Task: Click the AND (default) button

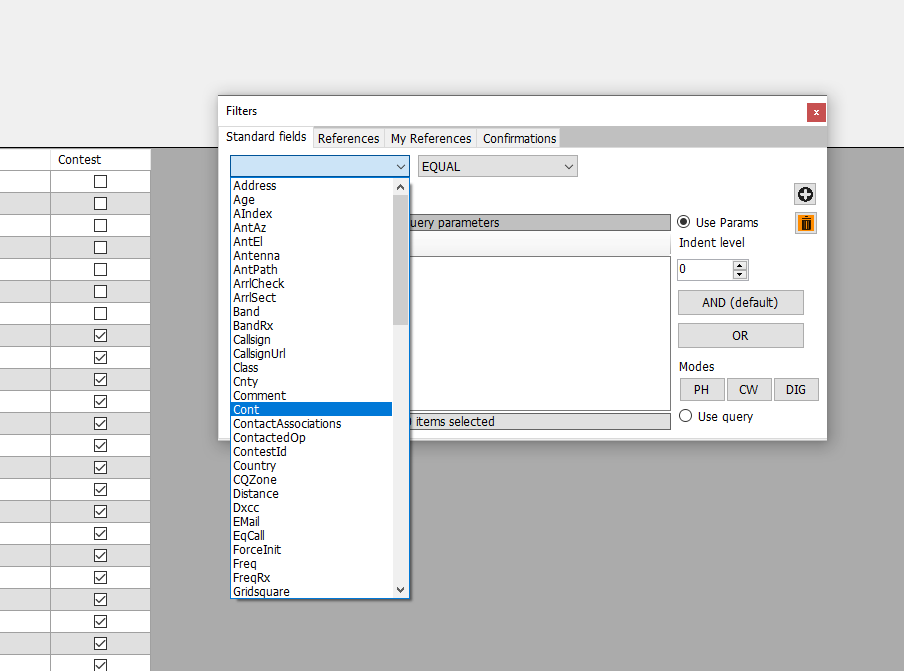Action: click(740, 303)
